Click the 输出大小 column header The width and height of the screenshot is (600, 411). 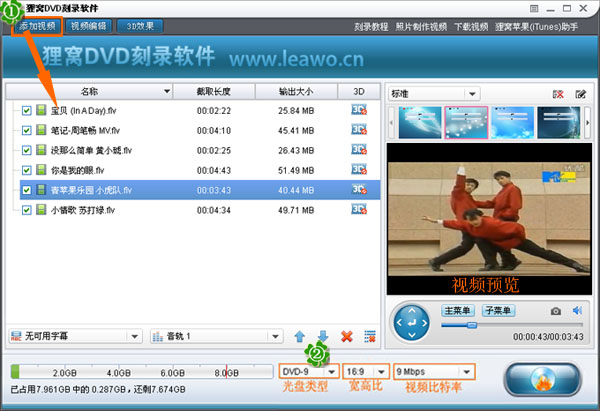296,91
